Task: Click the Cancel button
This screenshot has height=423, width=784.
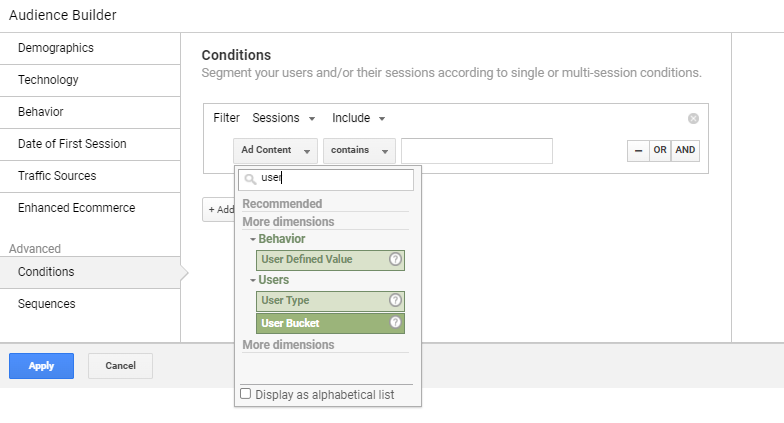Action: [120, 366]
